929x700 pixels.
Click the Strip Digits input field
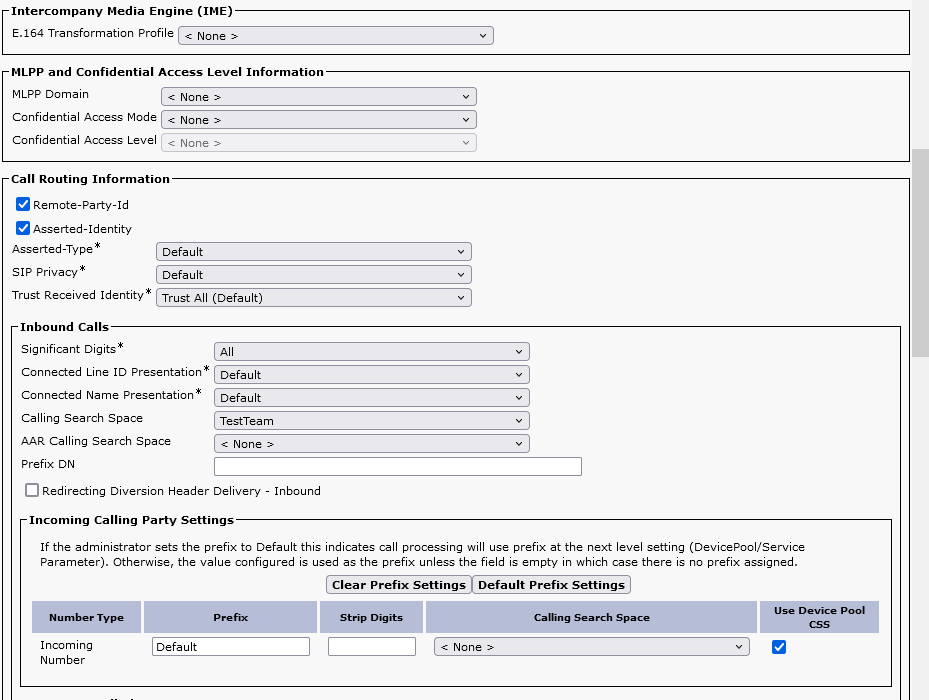[371, 647]
